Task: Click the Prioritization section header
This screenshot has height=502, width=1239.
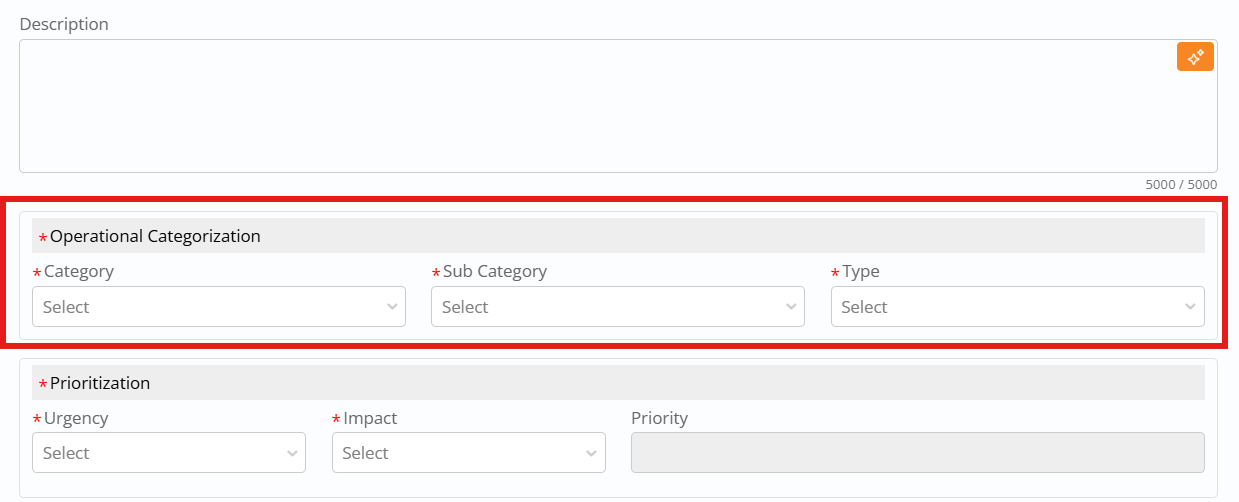Action: pos(100,383)
